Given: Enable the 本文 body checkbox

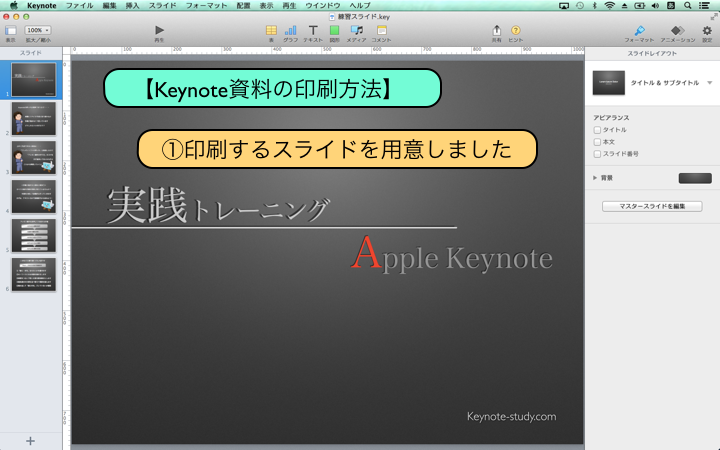Looking at the screenshot, I should pyautogui.click(x=597, y=142).
